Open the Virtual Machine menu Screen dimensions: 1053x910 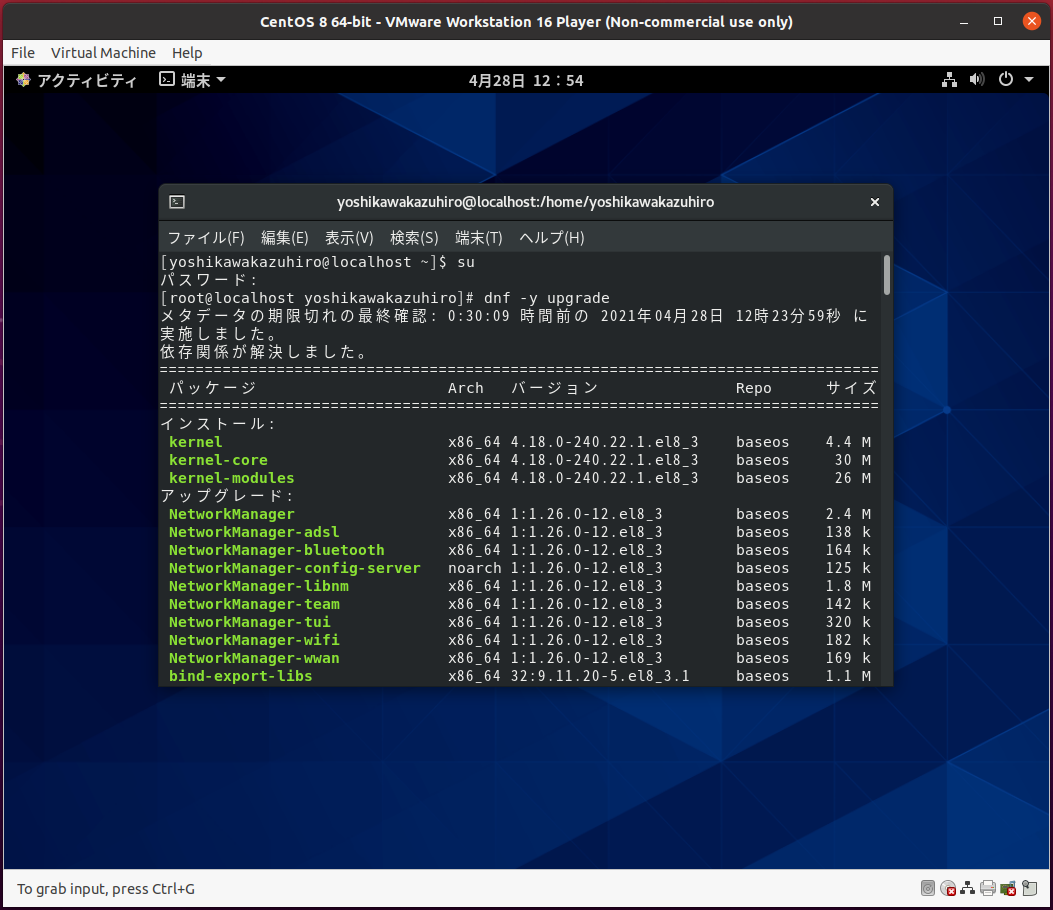(103, 53)
